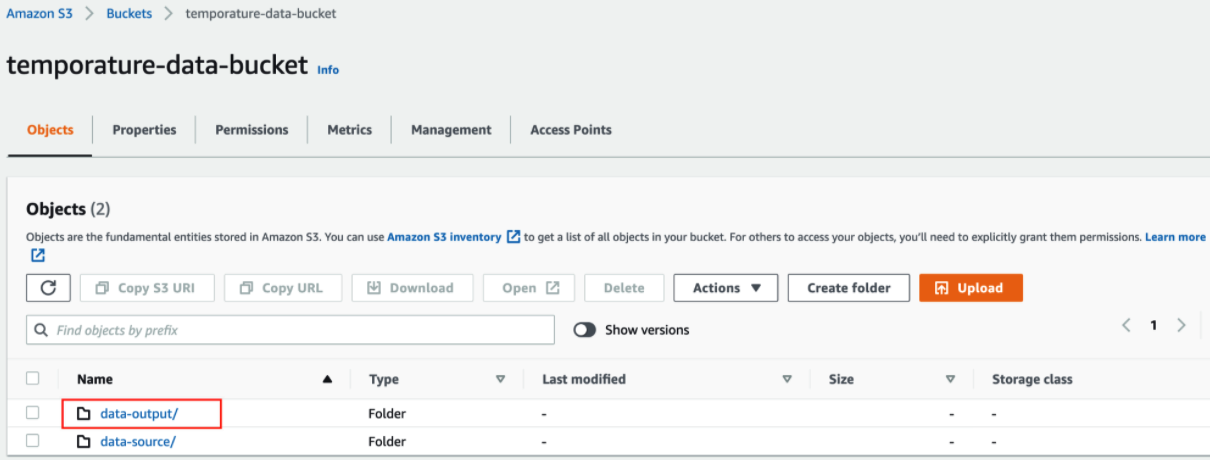Open the data-output folder icon
This screenshot has height=460, width=1210.
tap(84, 413)
